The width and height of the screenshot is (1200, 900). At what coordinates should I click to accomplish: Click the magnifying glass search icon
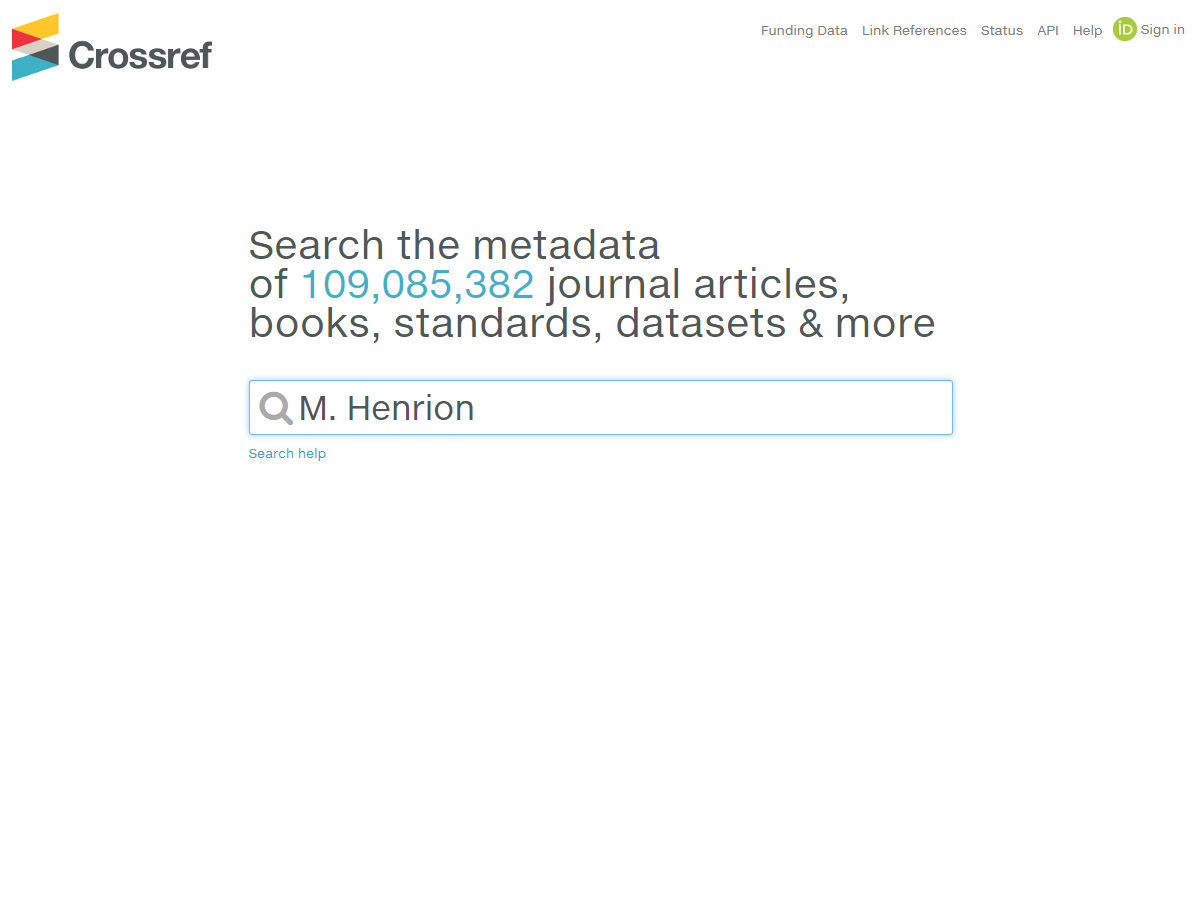(x=275, y=408)
